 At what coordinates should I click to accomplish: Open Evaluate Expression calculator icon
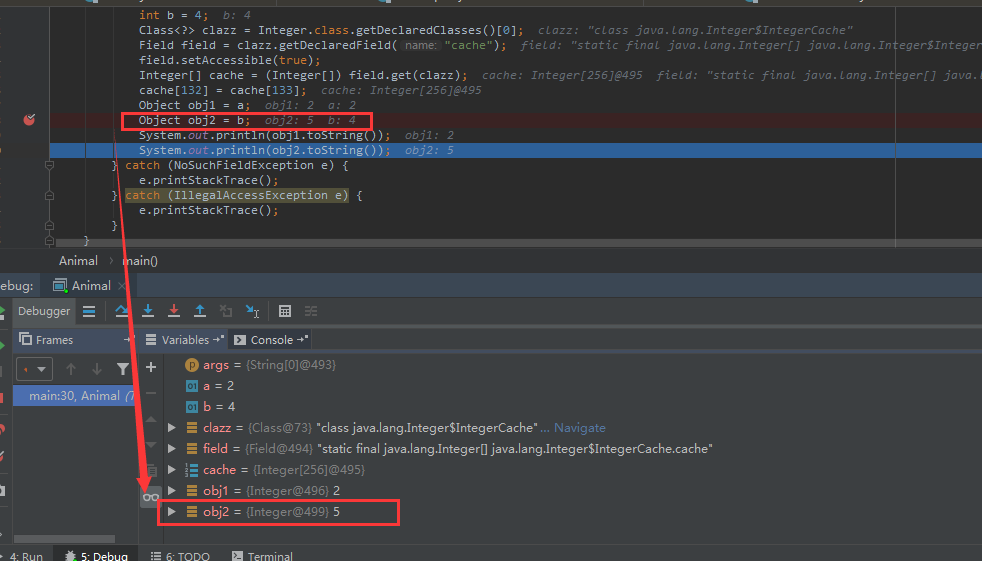click(285, 311)
